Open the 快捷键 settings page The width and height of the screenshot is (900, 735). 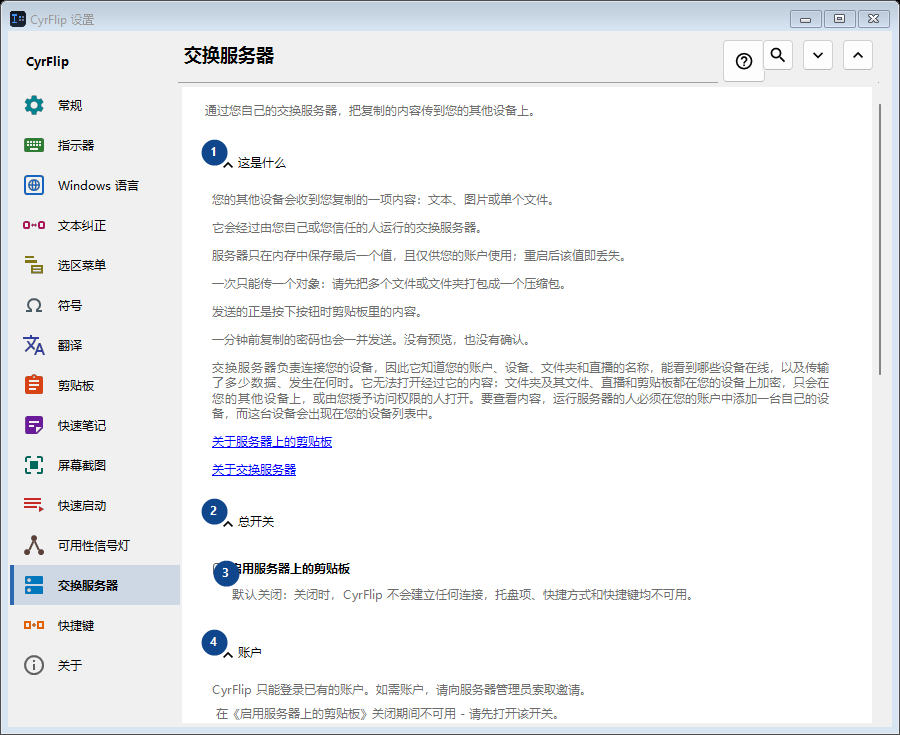pyautogui.click(x=95, y=625)
